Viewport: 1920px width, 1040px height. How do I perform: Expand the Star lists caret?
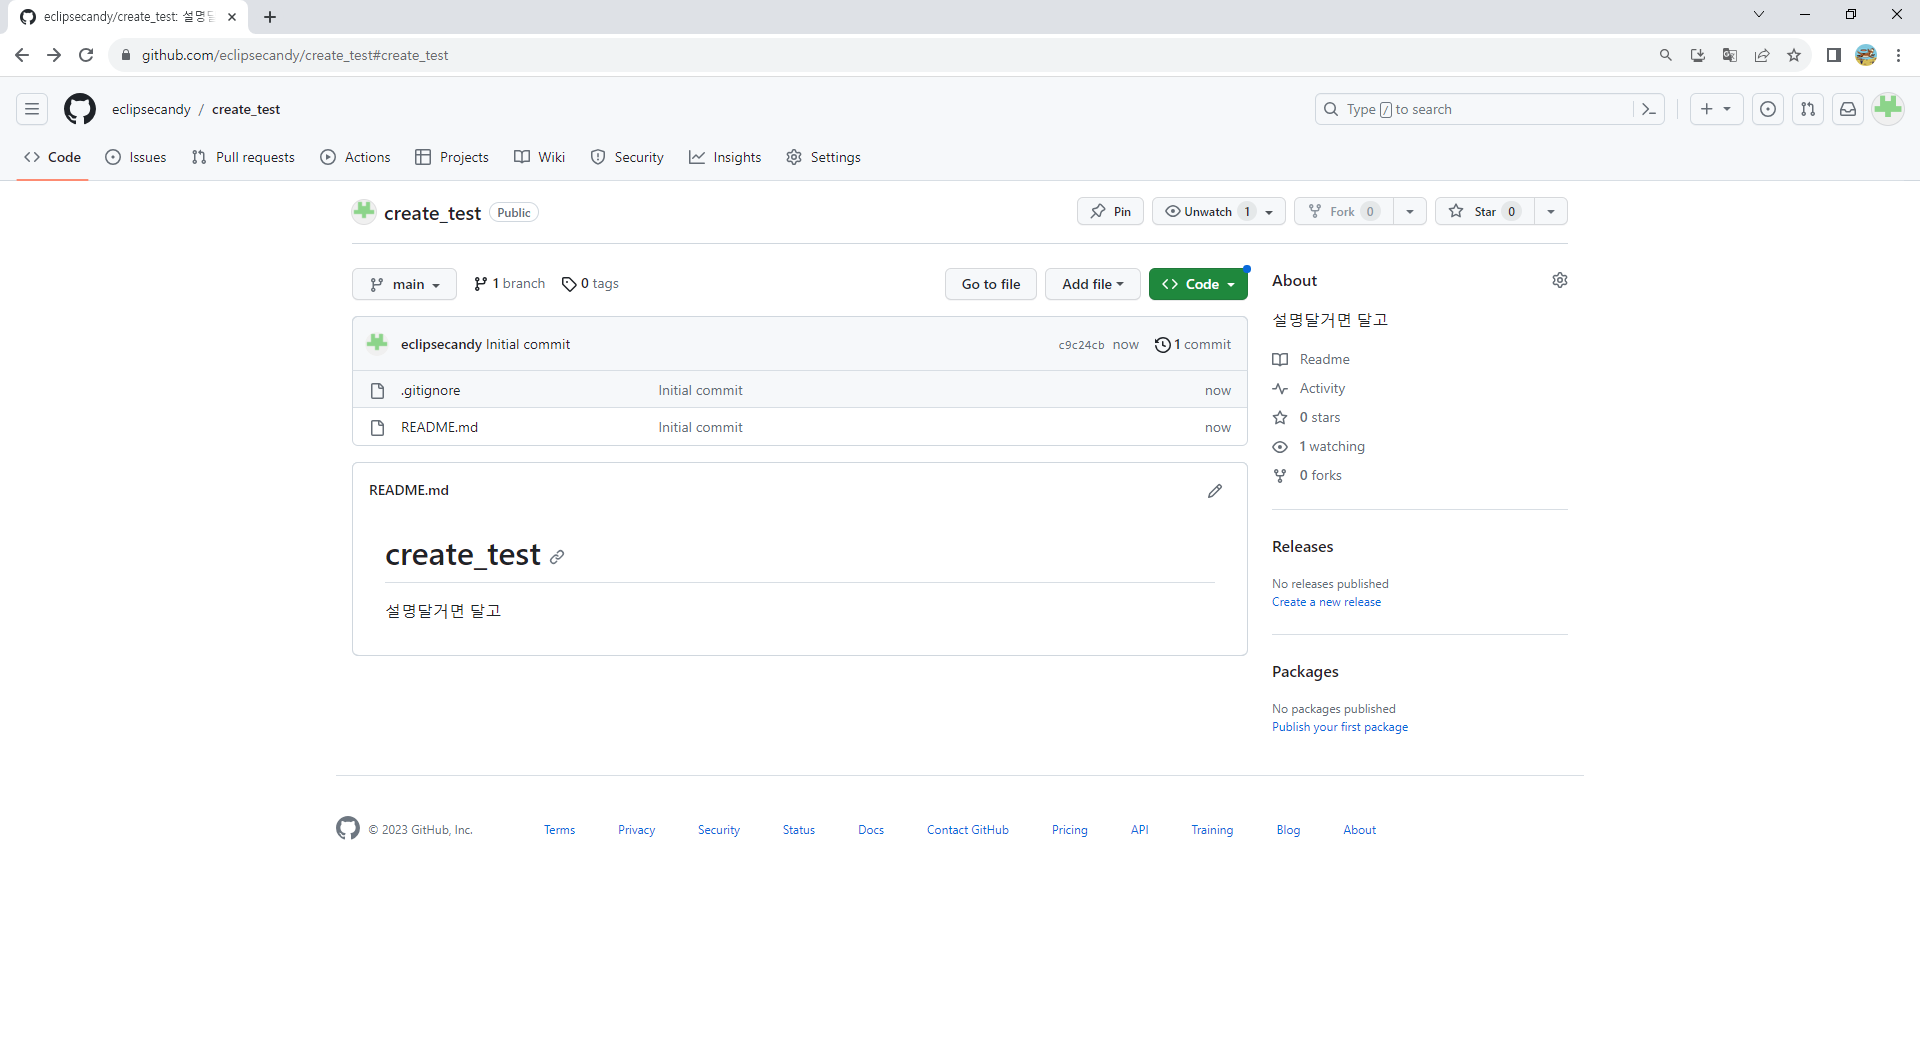click(1551, 211)
